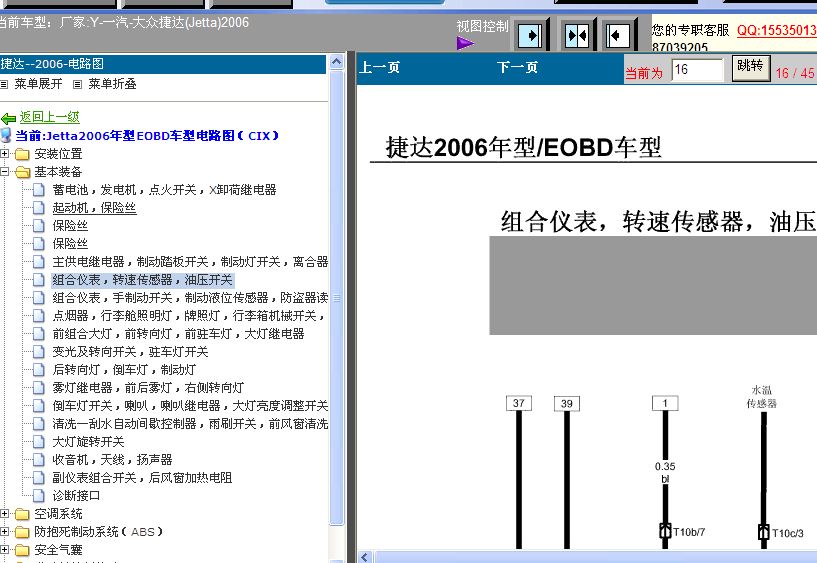Click the document icon beside 诊断接口
The image size is (817, 563).
(39, 496)
